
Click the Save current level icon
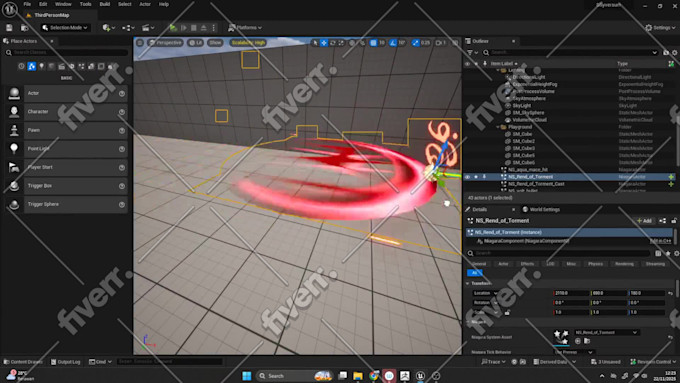point(10,28)
